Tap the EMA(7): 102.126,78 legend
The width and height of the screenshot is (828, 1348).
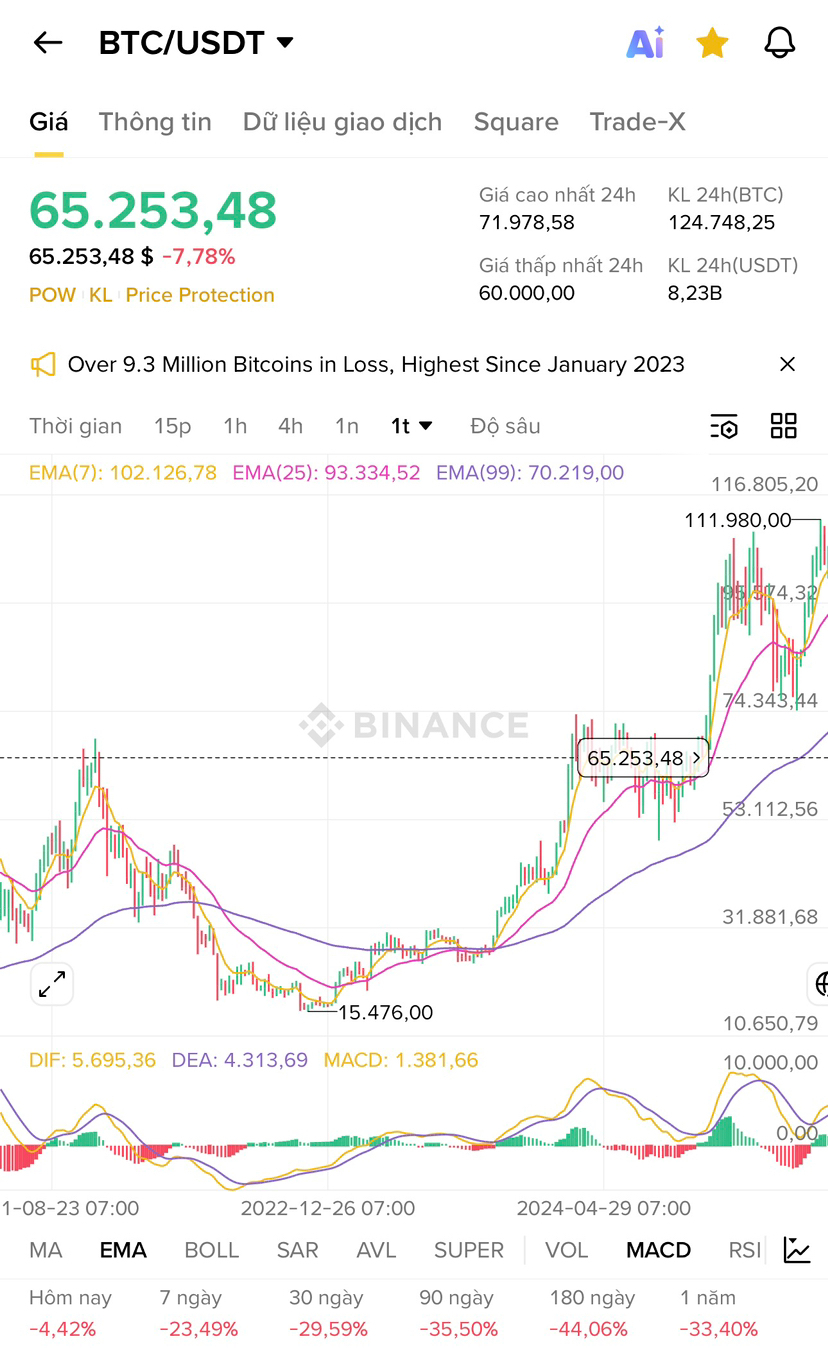point(123,472)
